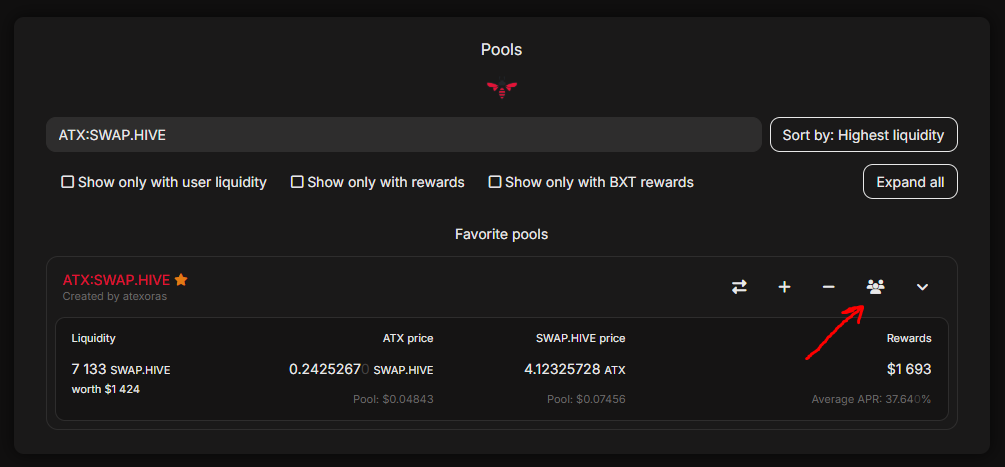The image size is (1005, 467).
Task: Select the Rewards $1 693 value
Action: (909, 369)
